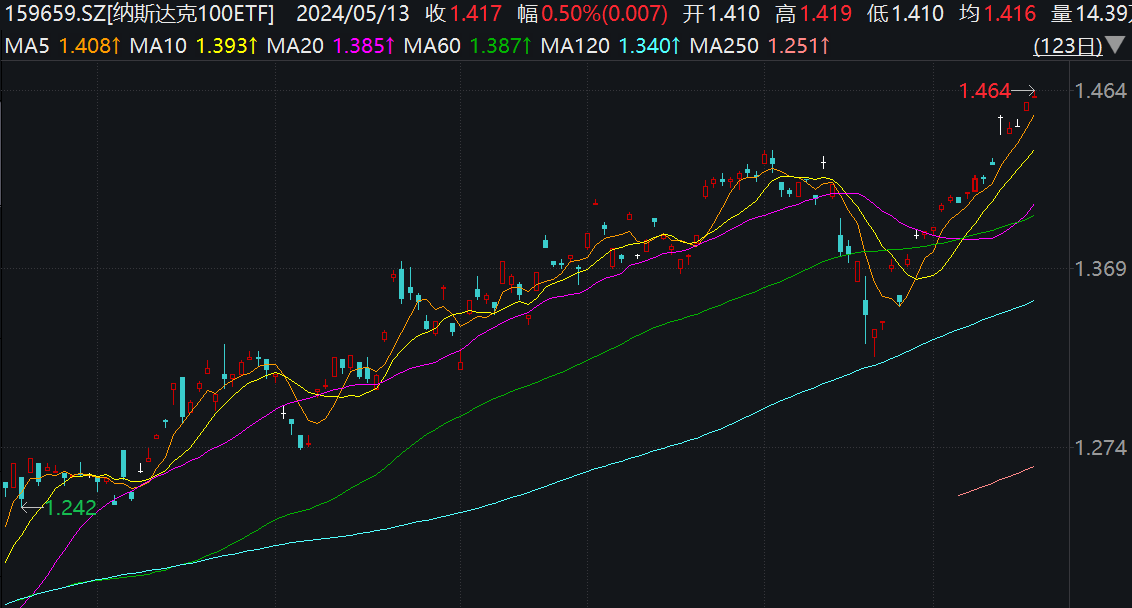
Task: Open the (123日) period dropdown
Action: coord(1068,46)
